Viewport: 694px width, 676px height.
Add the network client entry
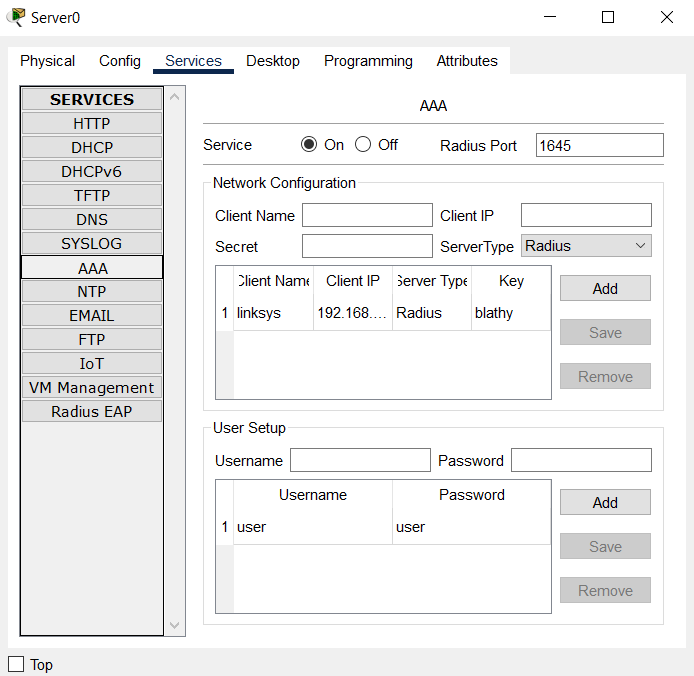point(605,289)
